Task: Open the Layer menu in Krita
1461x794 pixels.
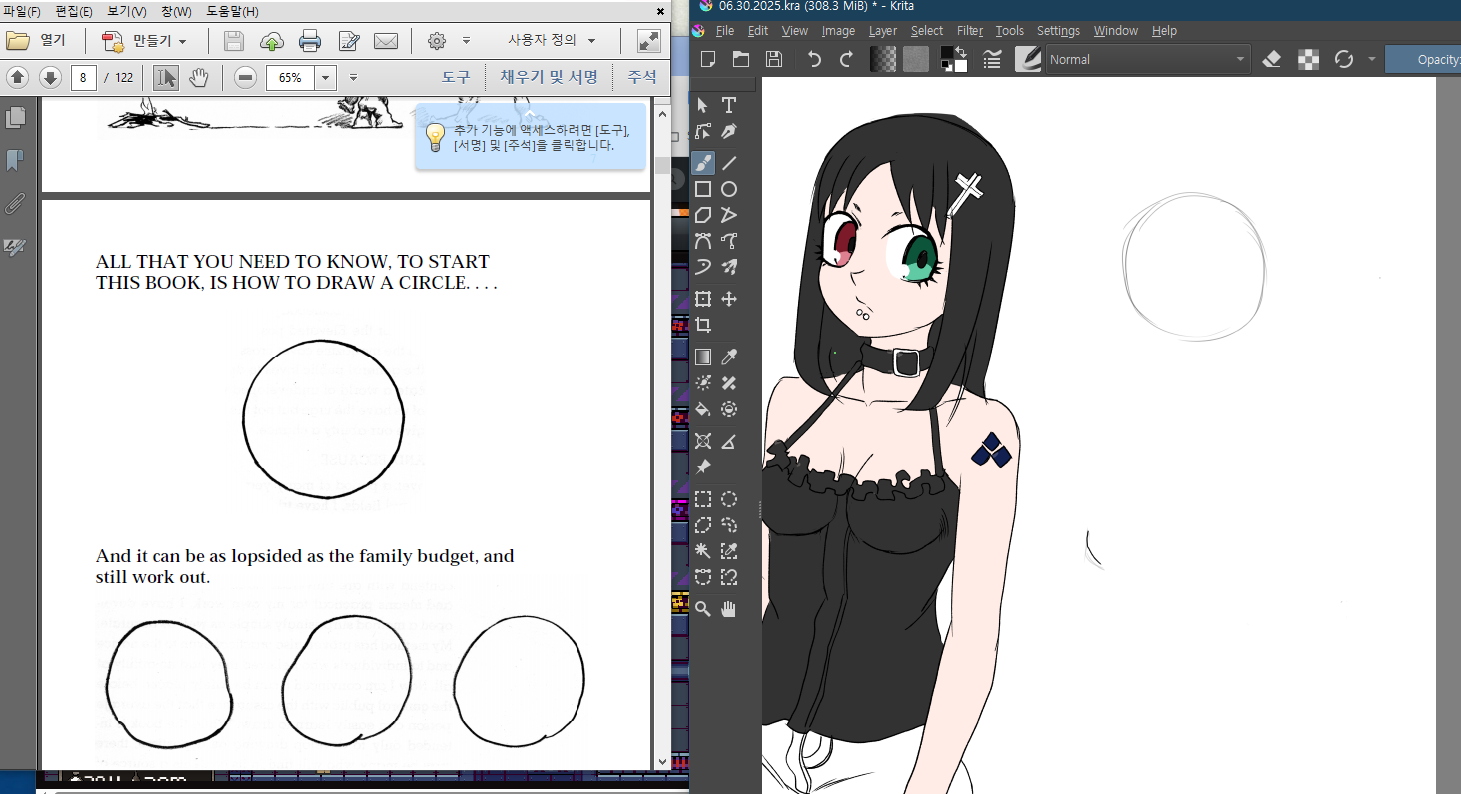Action: click(x=882, y=31)
